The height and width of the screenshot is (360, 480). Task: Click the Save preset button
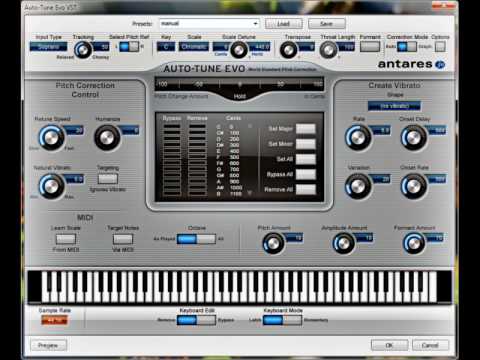coord(327,24)
